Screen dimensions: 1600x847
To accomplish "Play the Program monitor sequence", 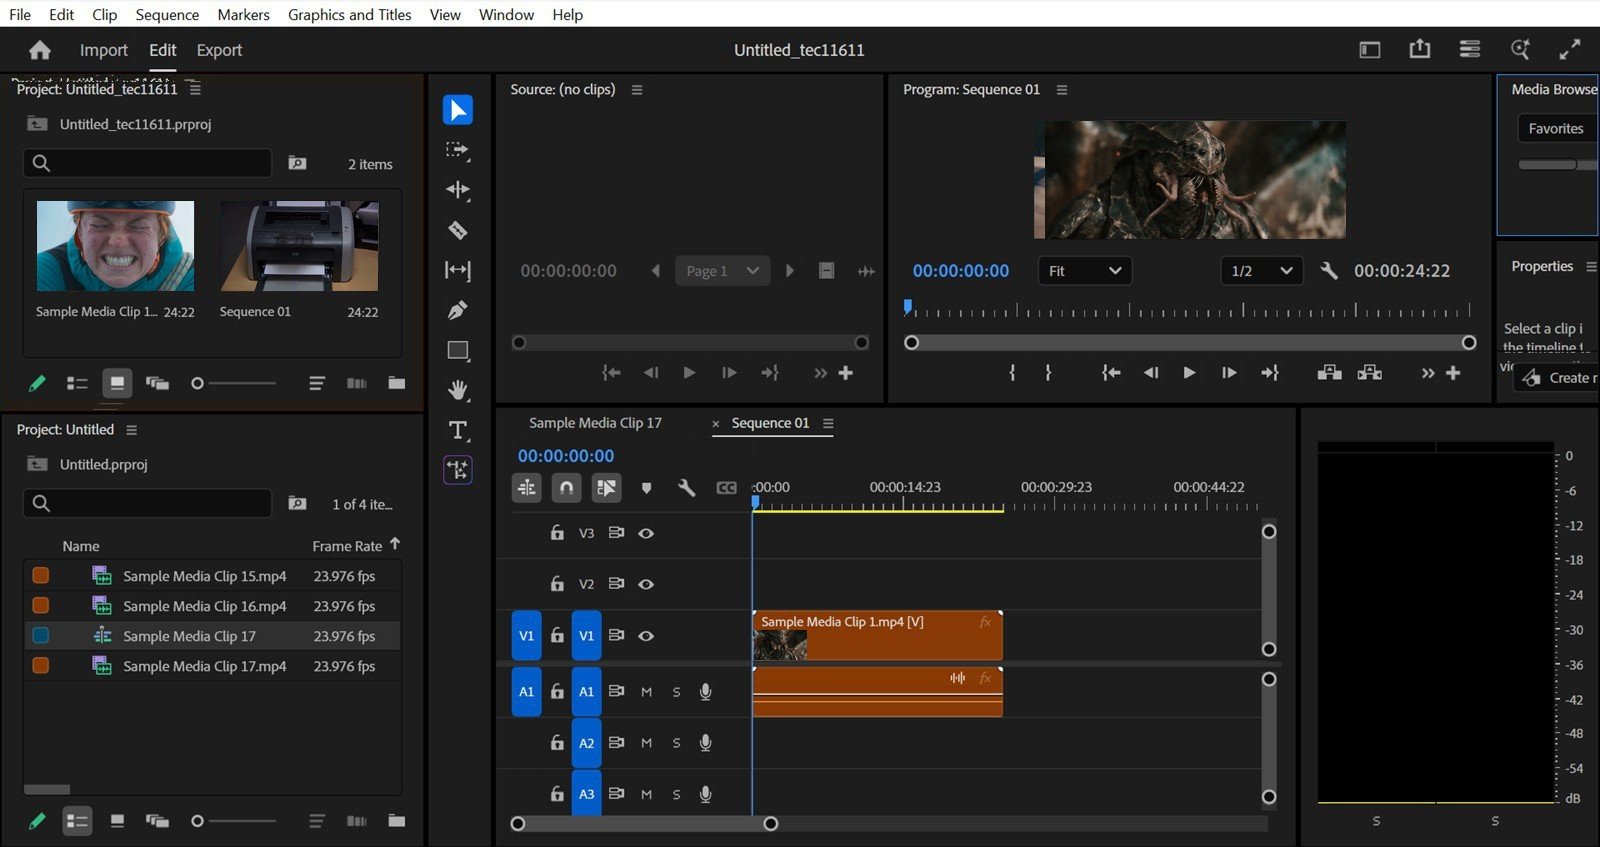I will (1189, 373).
